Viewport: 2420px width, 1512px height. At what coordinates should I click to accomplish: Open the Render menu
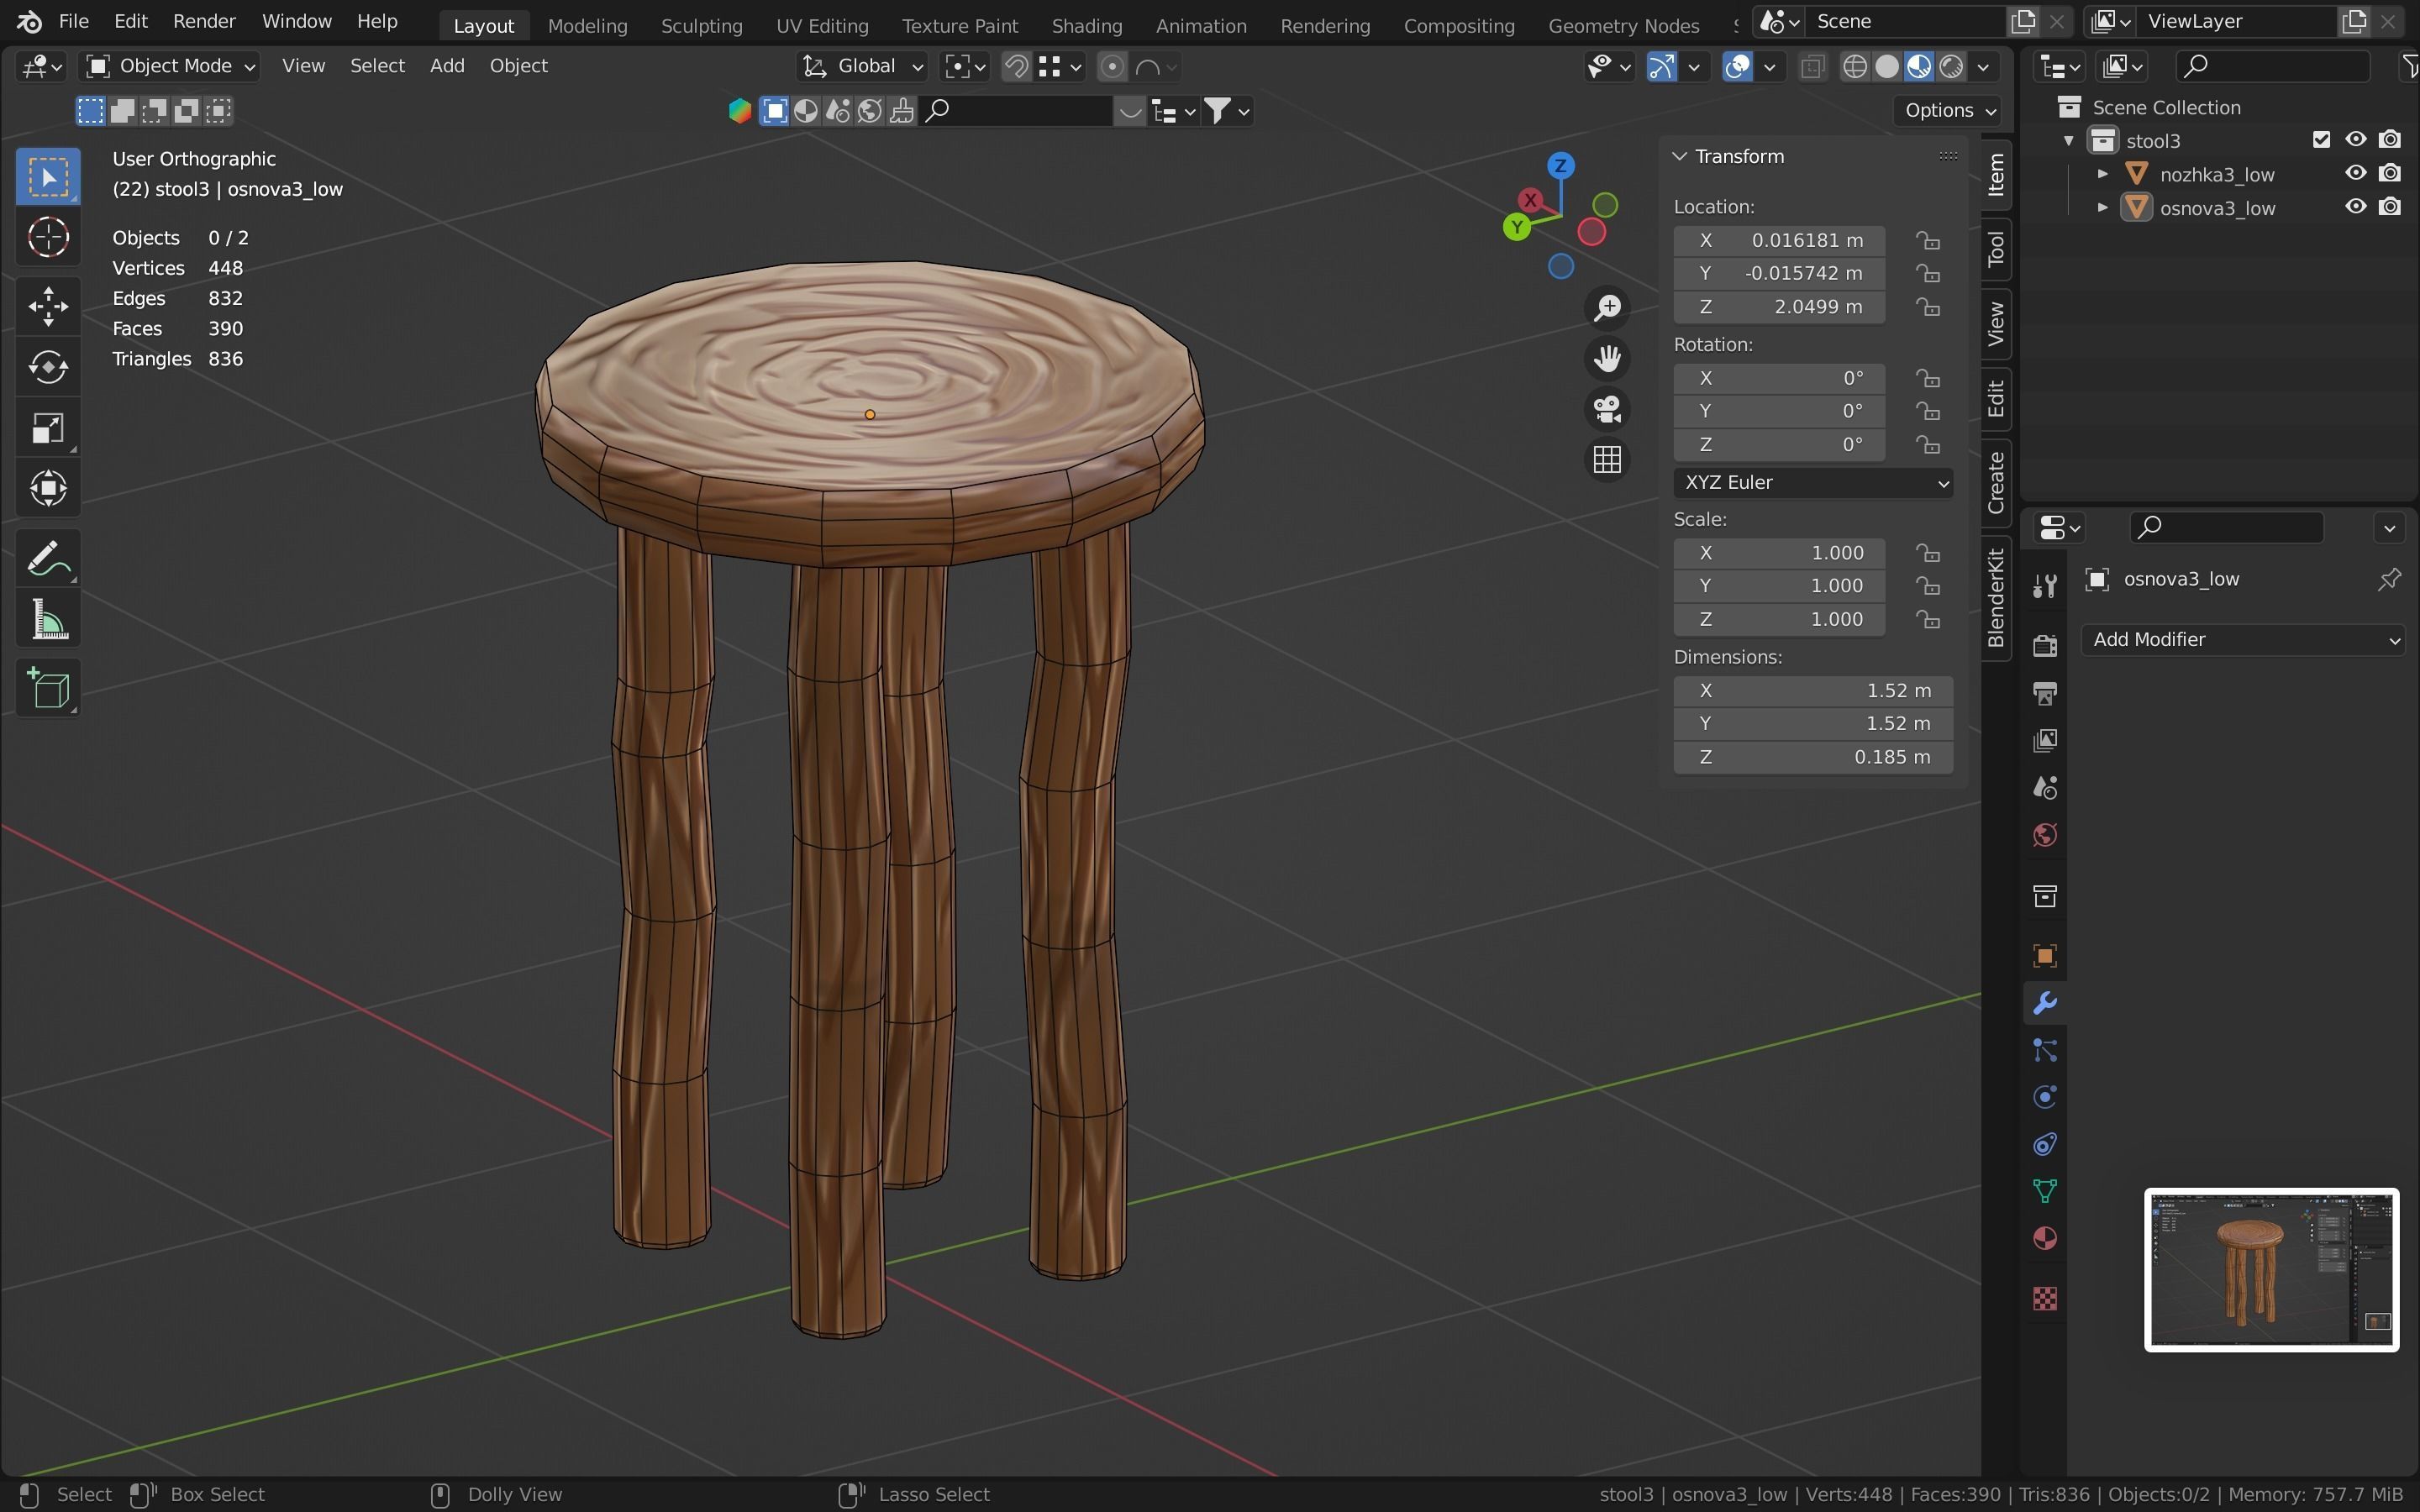tap(204, 21)
